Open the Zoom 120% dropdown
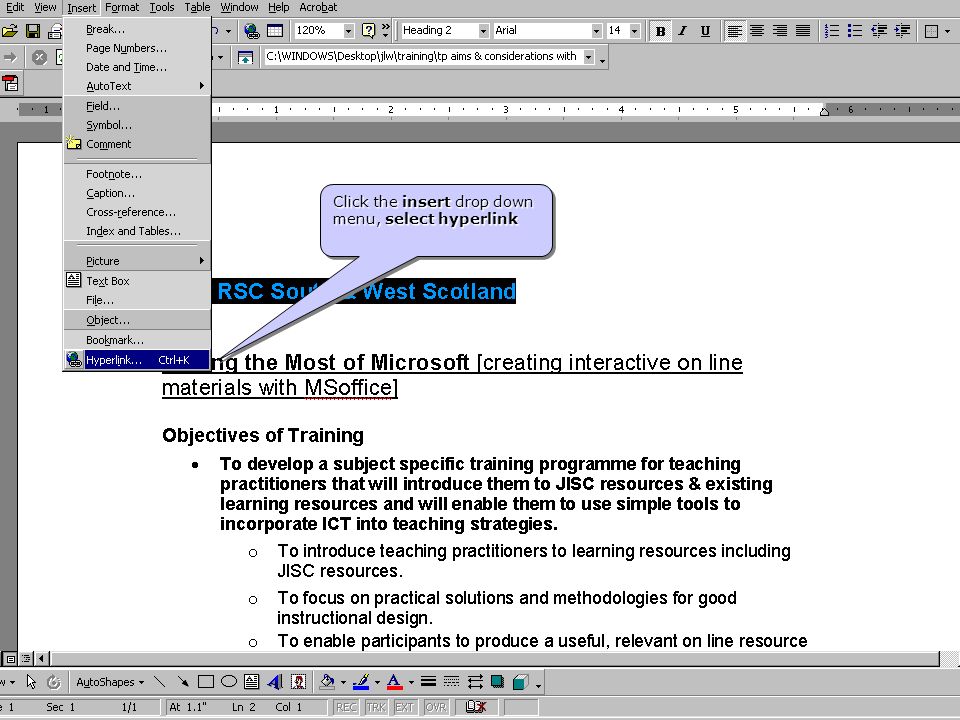The image size is (960, 720). pyautogui.click(x=348, y=31)
